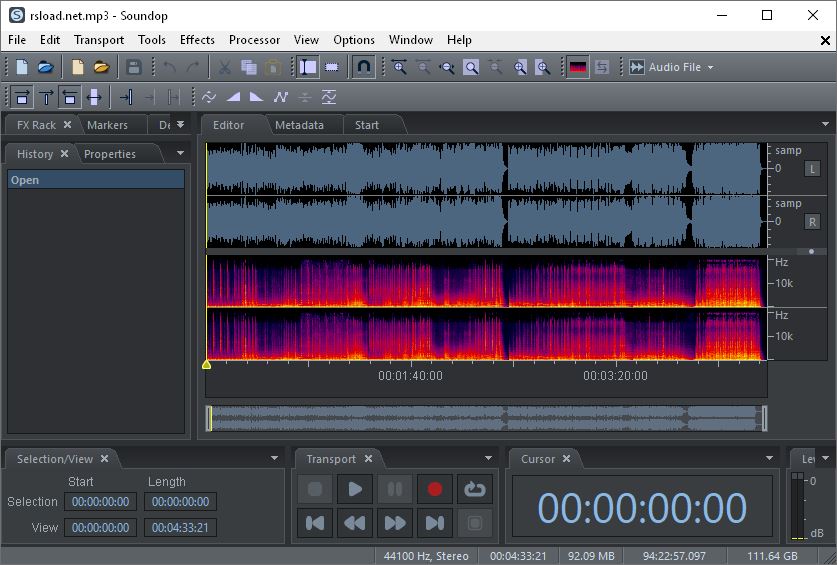
Task: Toggle the snapping magnet icon
Action: (365, 67)
